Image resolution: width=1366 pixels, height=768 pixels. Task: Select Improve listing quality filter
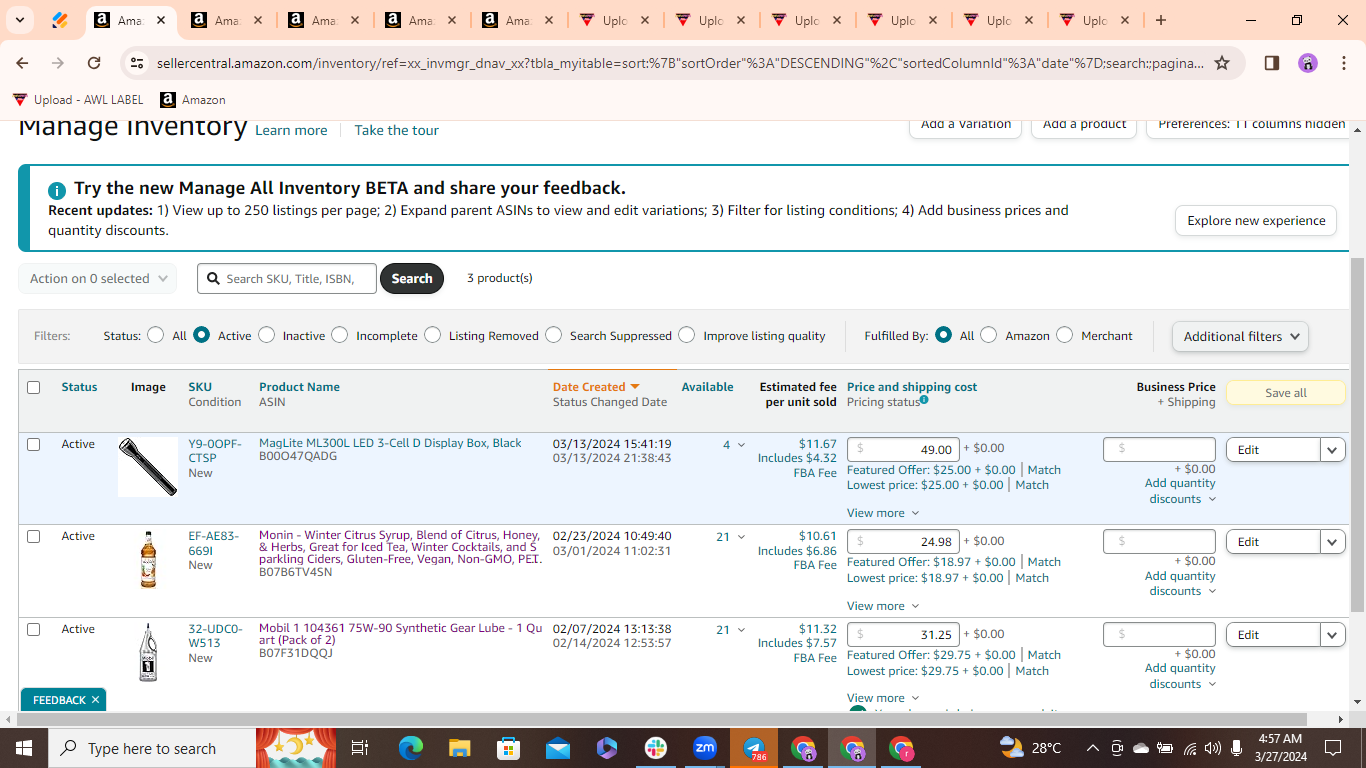point(687,335)
